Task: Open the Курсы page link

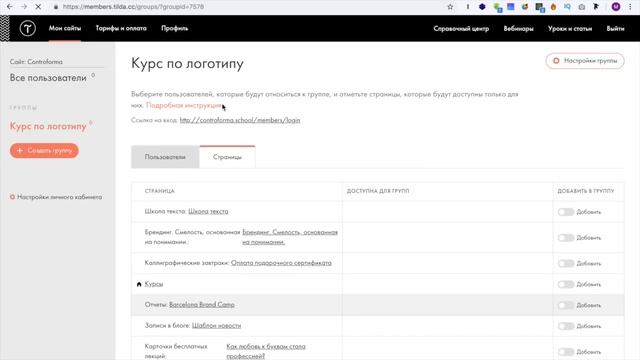Action: [154, 284]
